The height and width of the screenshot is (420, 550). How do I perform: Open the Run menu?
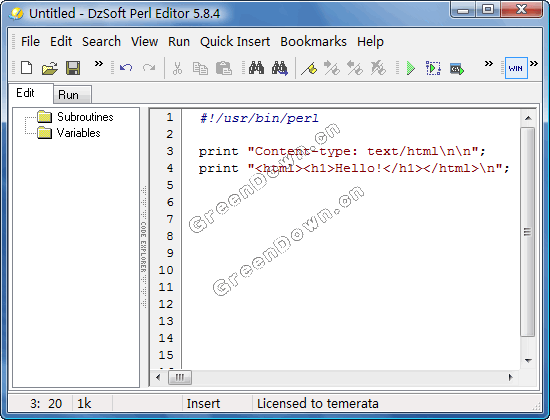179,41
